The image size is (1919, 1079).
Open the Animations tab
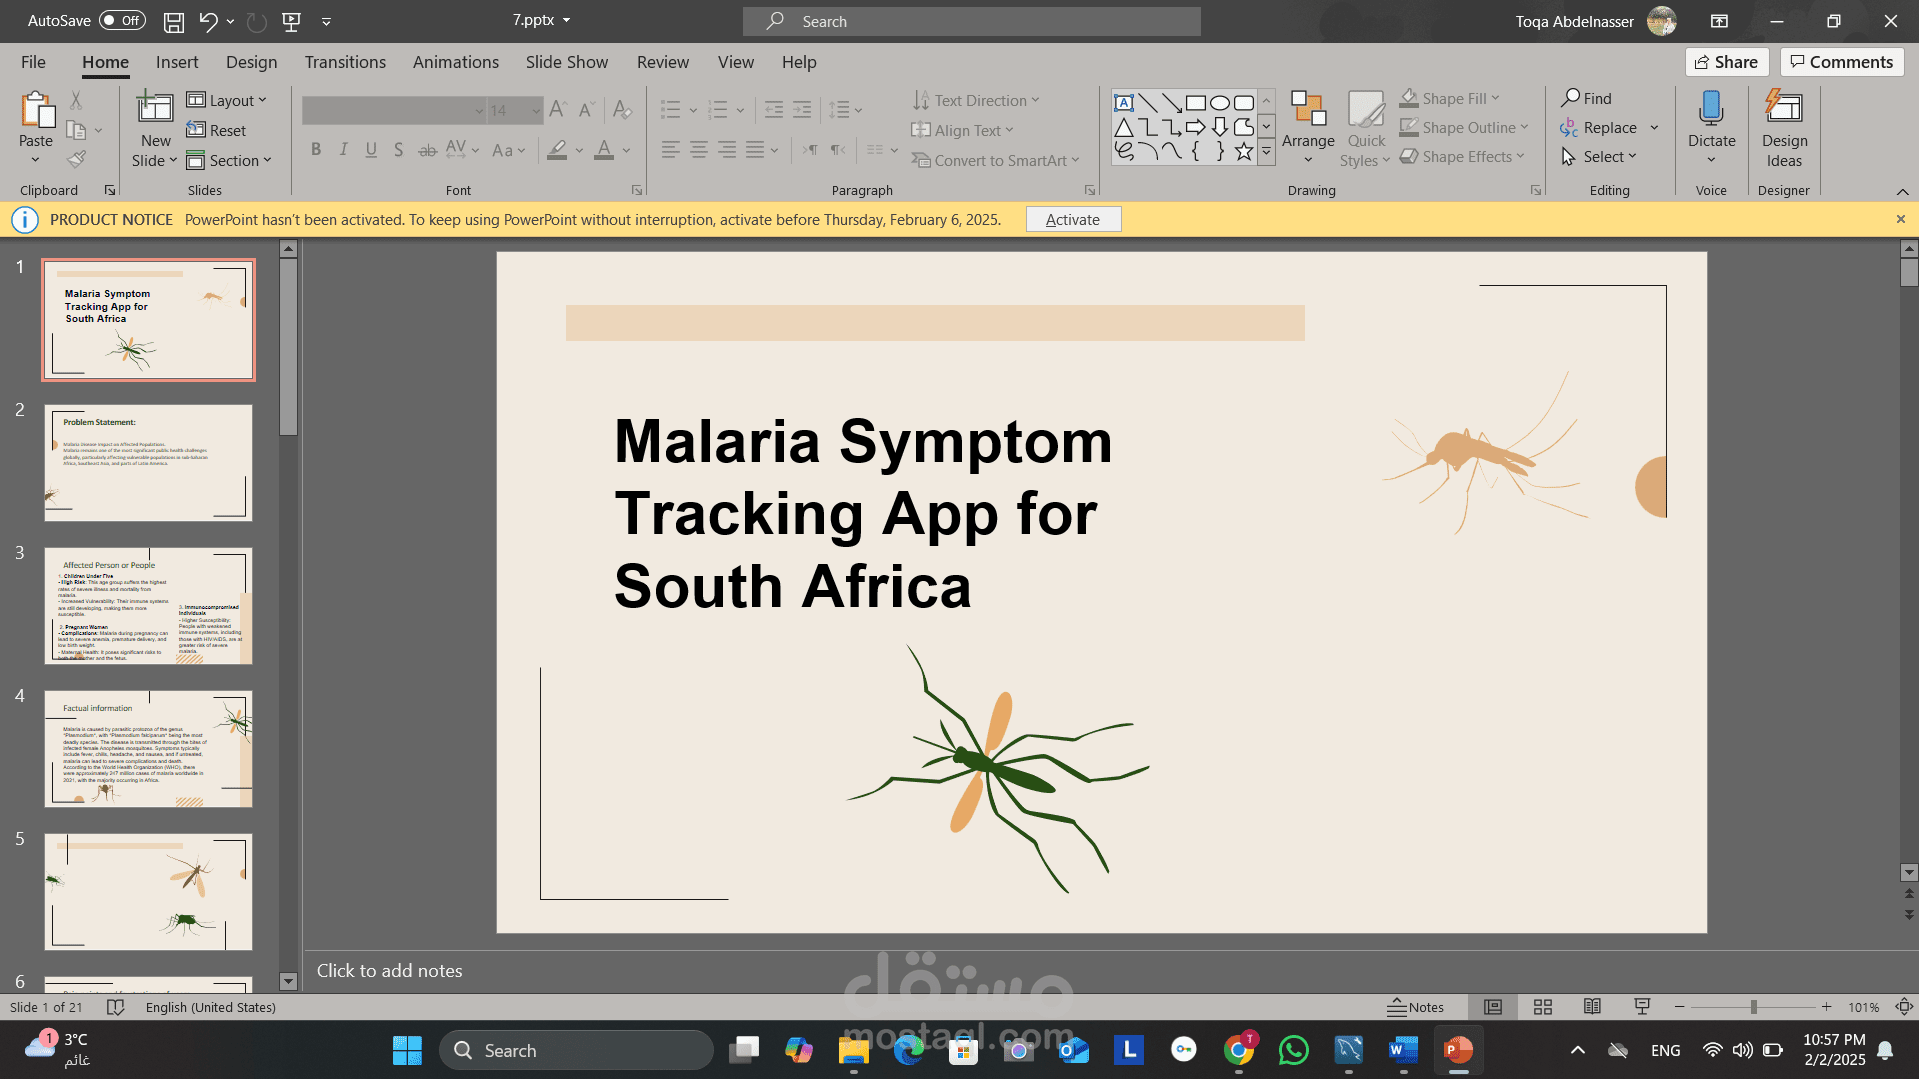[x=456, y=62]
